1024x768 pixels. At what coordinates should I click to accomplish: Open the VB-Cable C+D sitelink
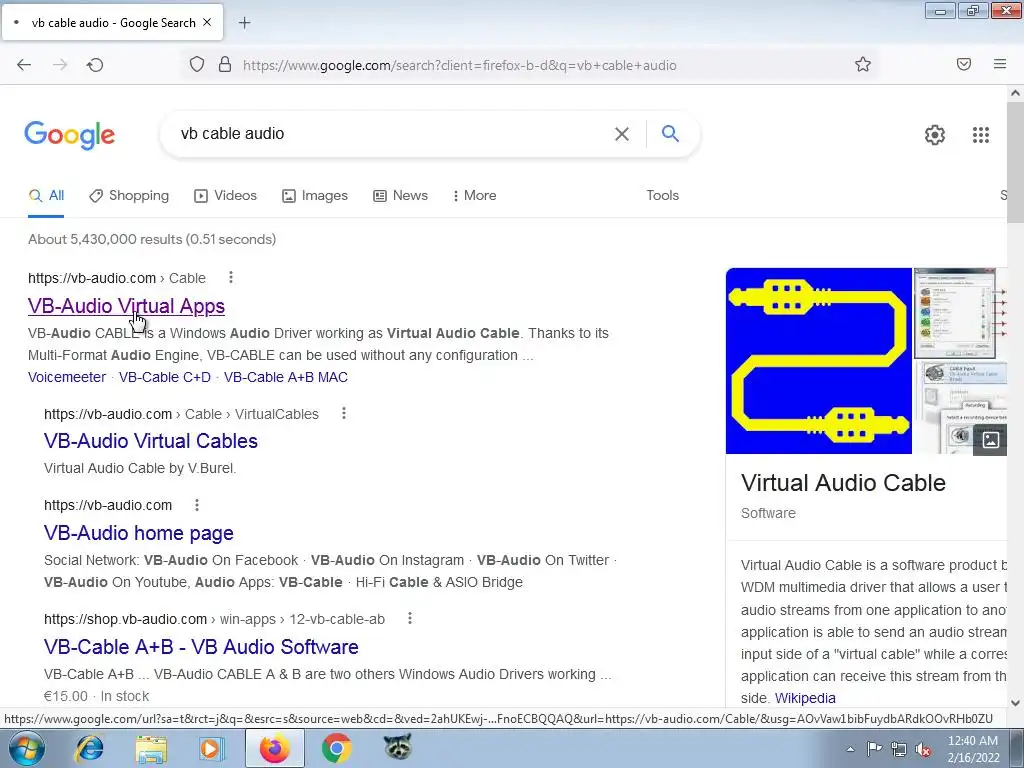pos(165,377)
